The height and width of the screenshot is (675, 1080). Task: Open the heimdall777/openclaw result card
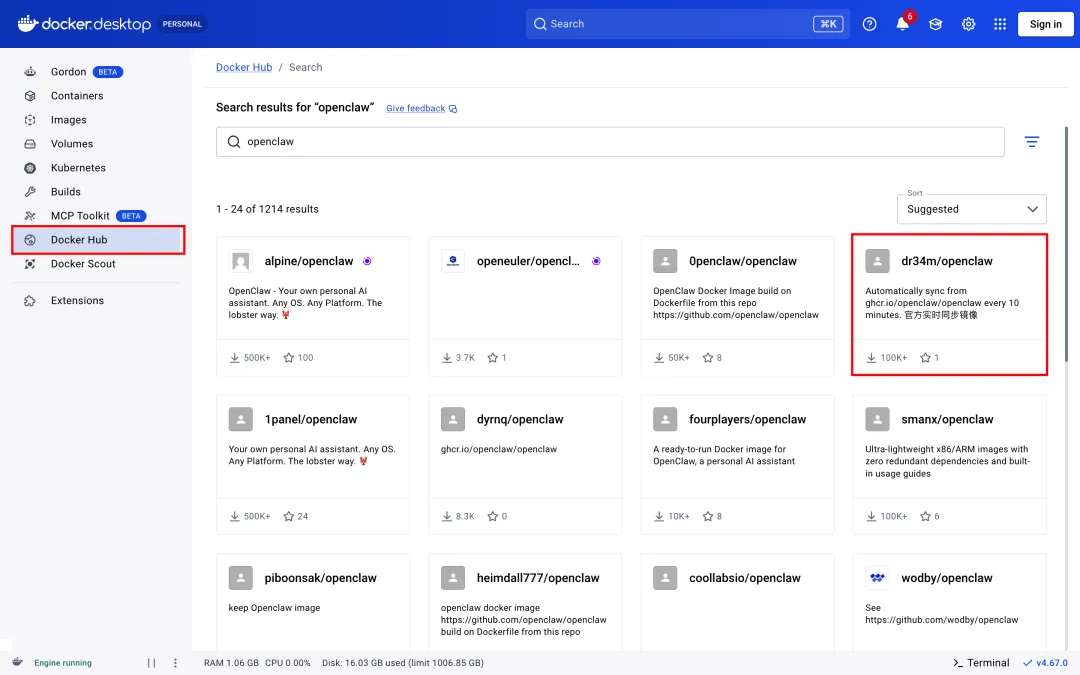pyautogui.click(x=525, y=603)
